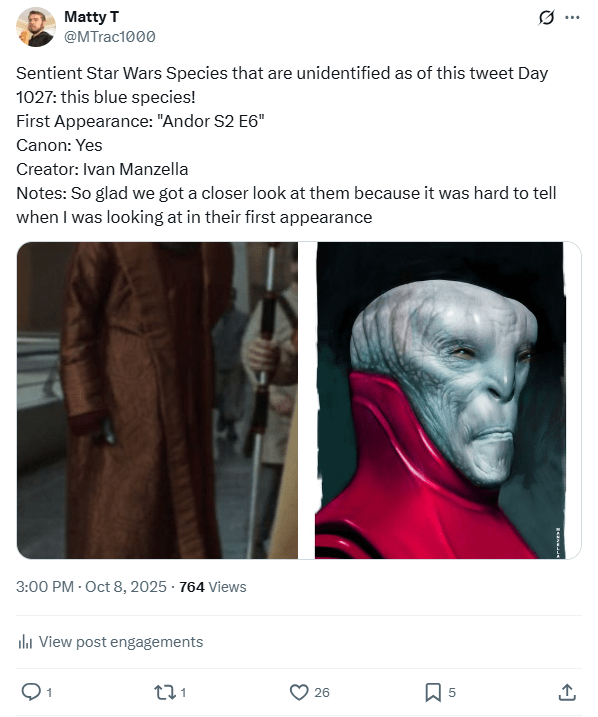Click the reply count number 1
Viewport: 598px width, 717px height.
pos(49,693)
